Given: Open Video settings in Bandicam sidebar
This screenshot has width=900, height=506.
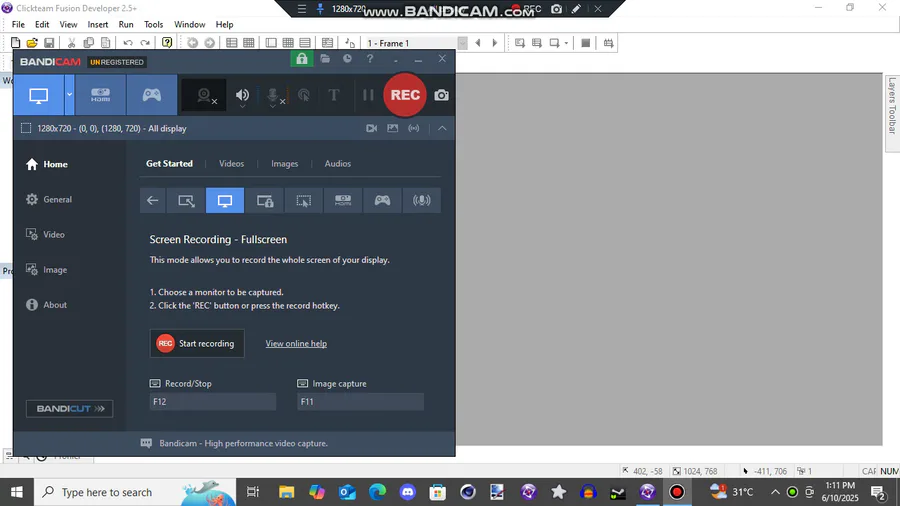Looking at the screenshot, I should click(45, 234).
